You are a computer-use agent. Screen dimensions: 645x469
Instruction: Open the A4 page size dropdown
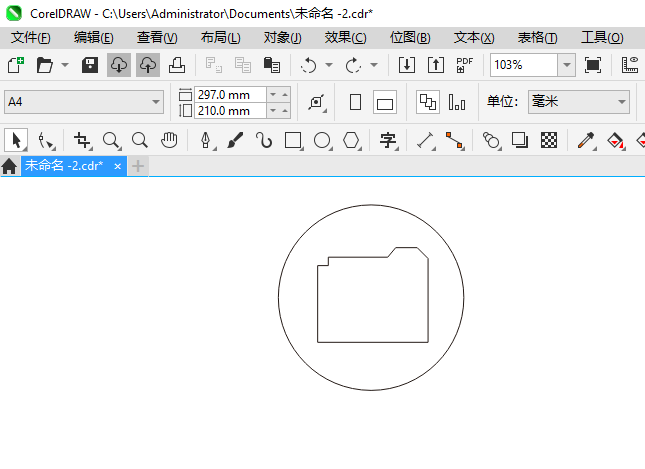[84, 102]
